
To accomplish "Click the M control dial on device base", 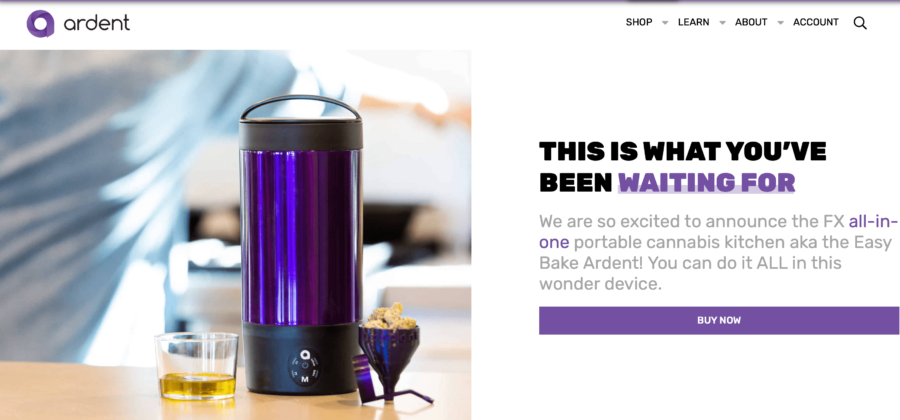I will pyautogui.click(x=305, y=368).
